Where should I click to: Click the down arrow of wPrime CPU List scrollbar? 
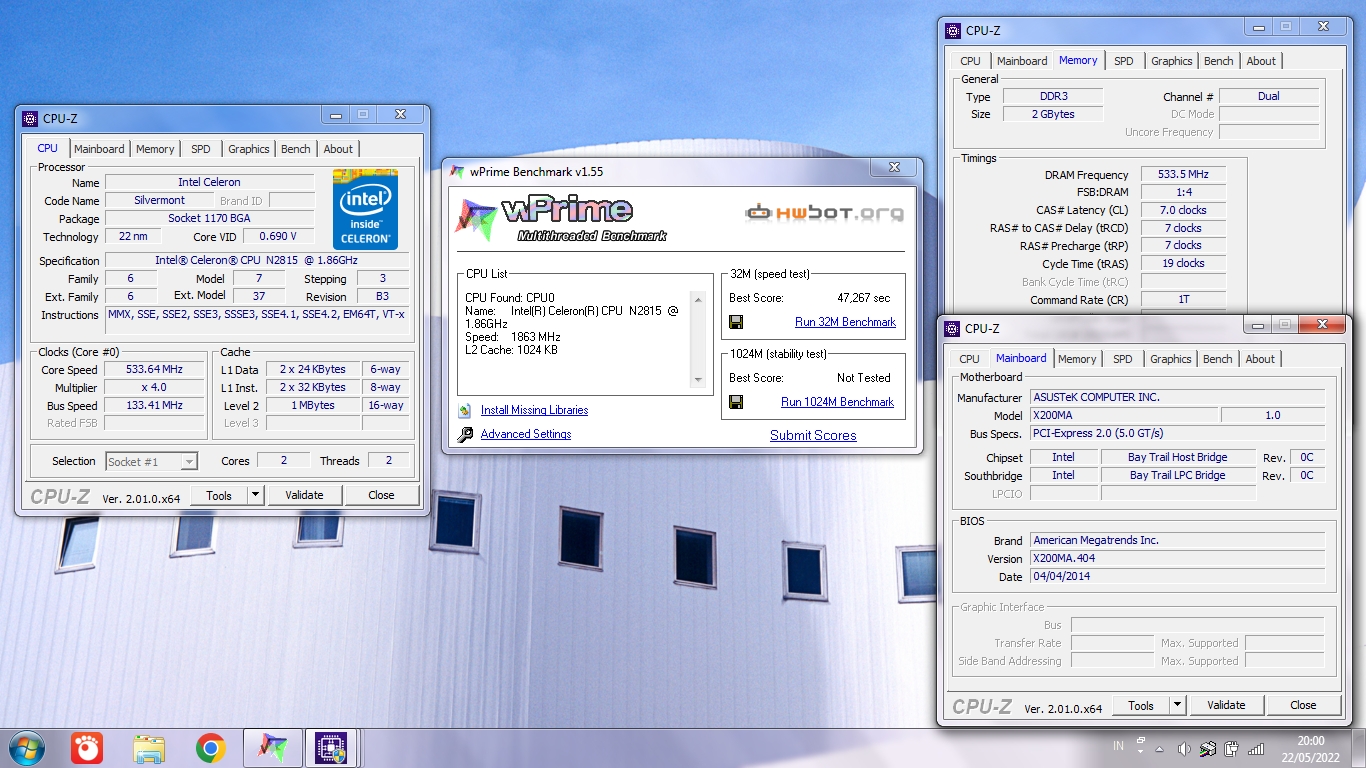click(x=698, y=380)
